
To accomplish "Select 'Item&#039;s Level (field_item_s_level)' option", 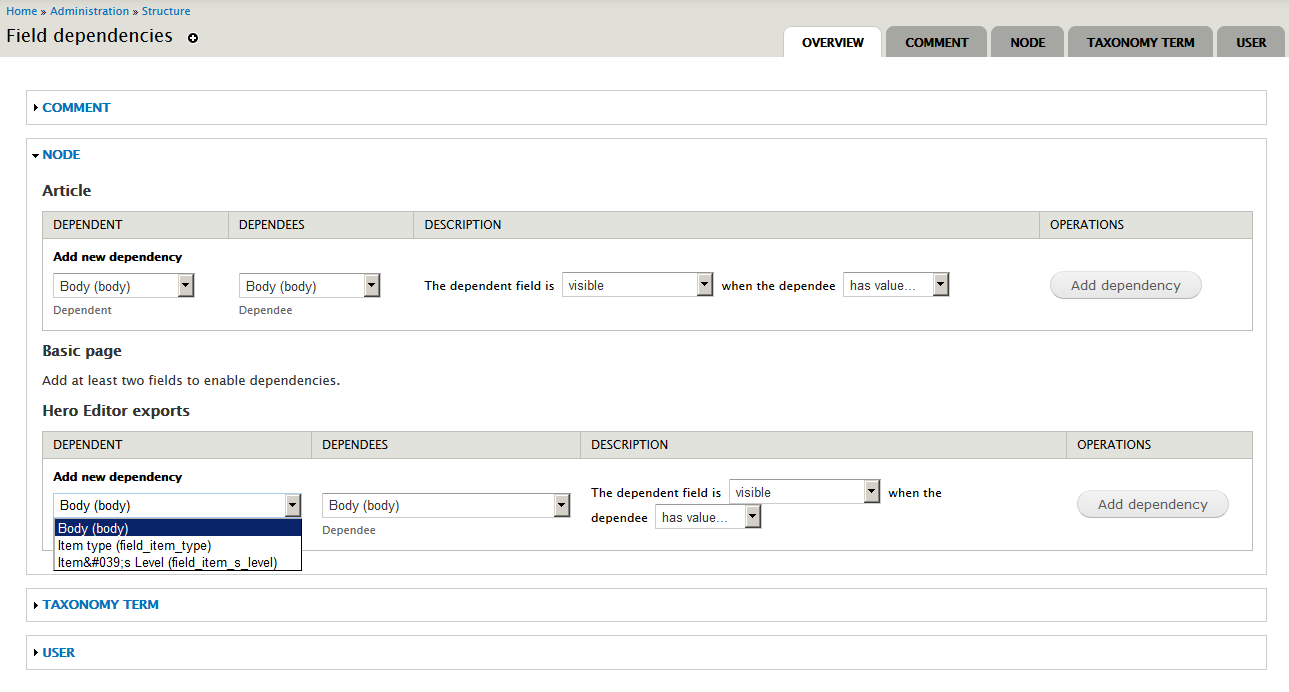I will tap(177, 562).
